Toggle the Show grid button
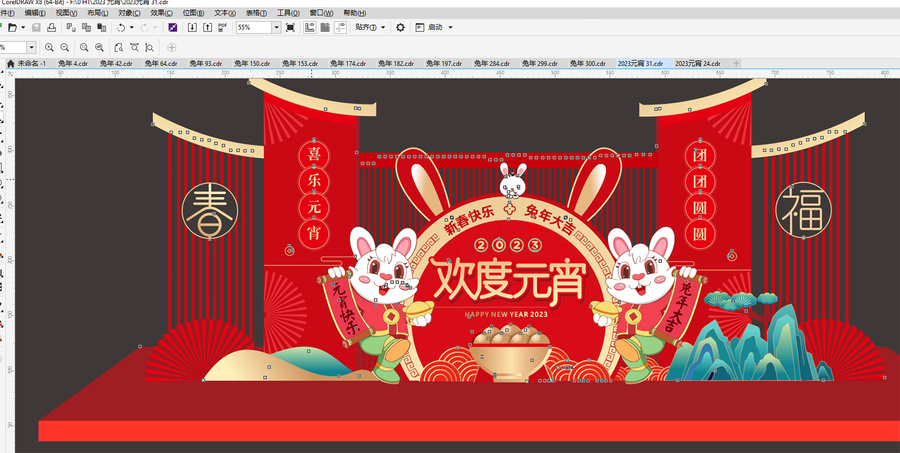 click(x=325, y=27)
